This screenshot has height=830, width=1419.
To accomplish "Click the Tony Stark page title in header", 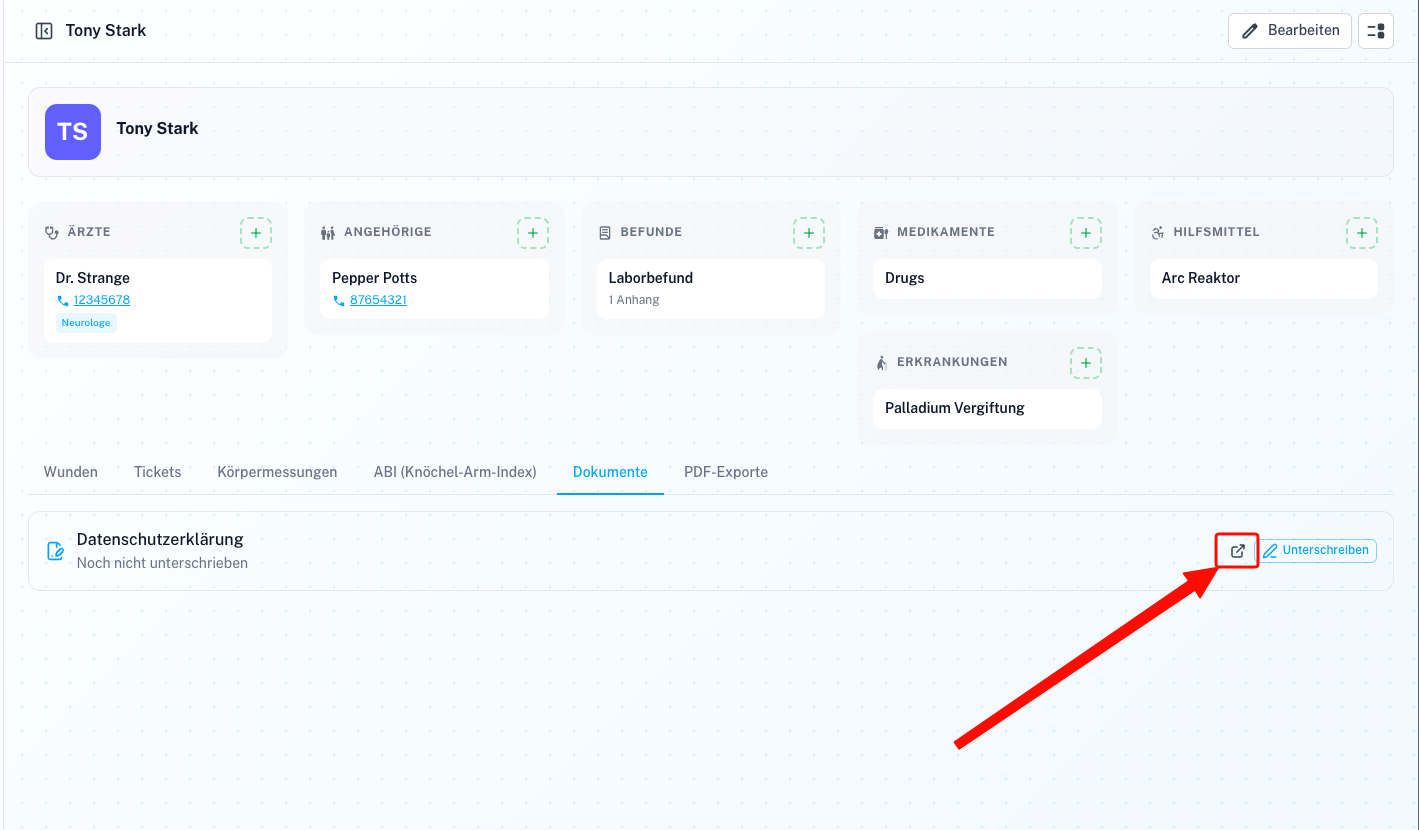I will pos(106,31).
